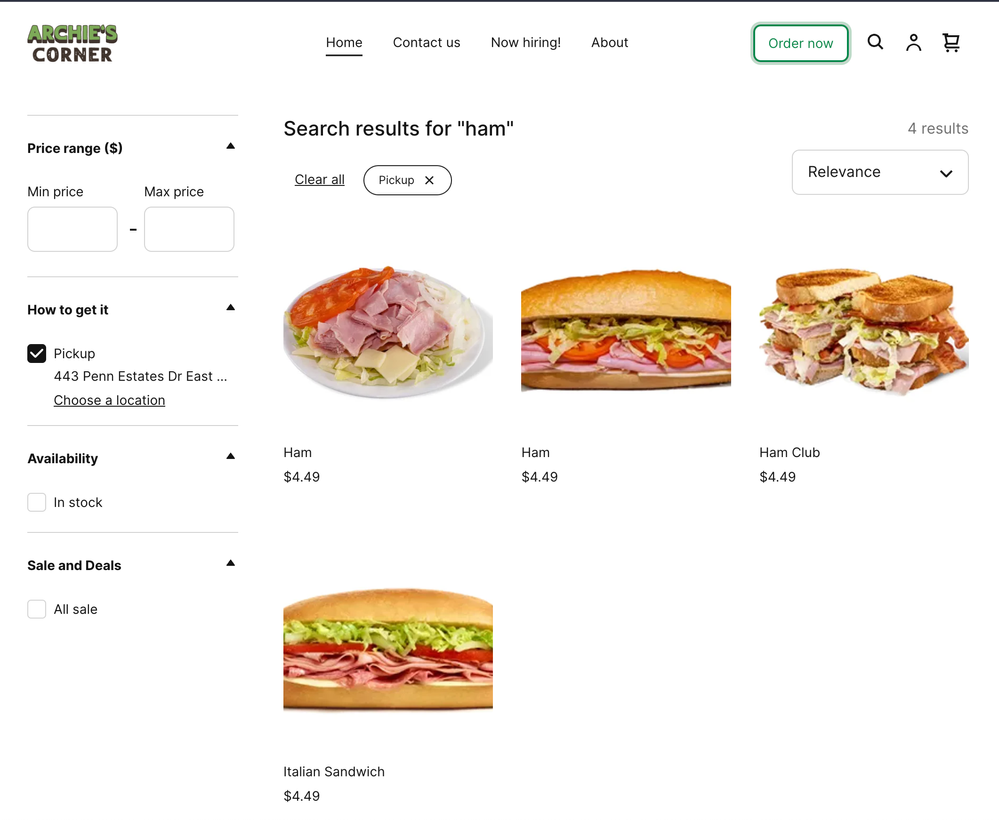Collapse the Availability section
This screenshot has width=999, height=820.
[x=230, y=457]
